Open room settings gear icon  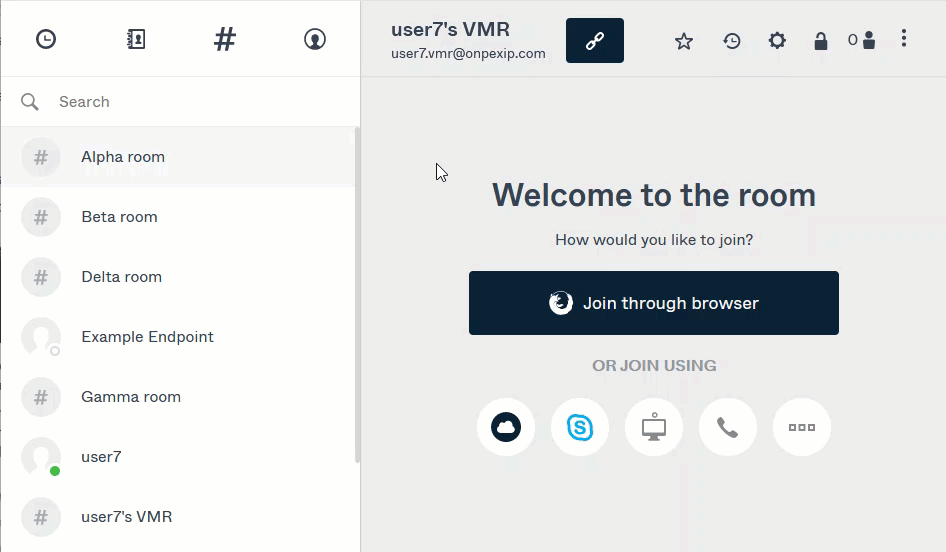[x=777, y=41]
